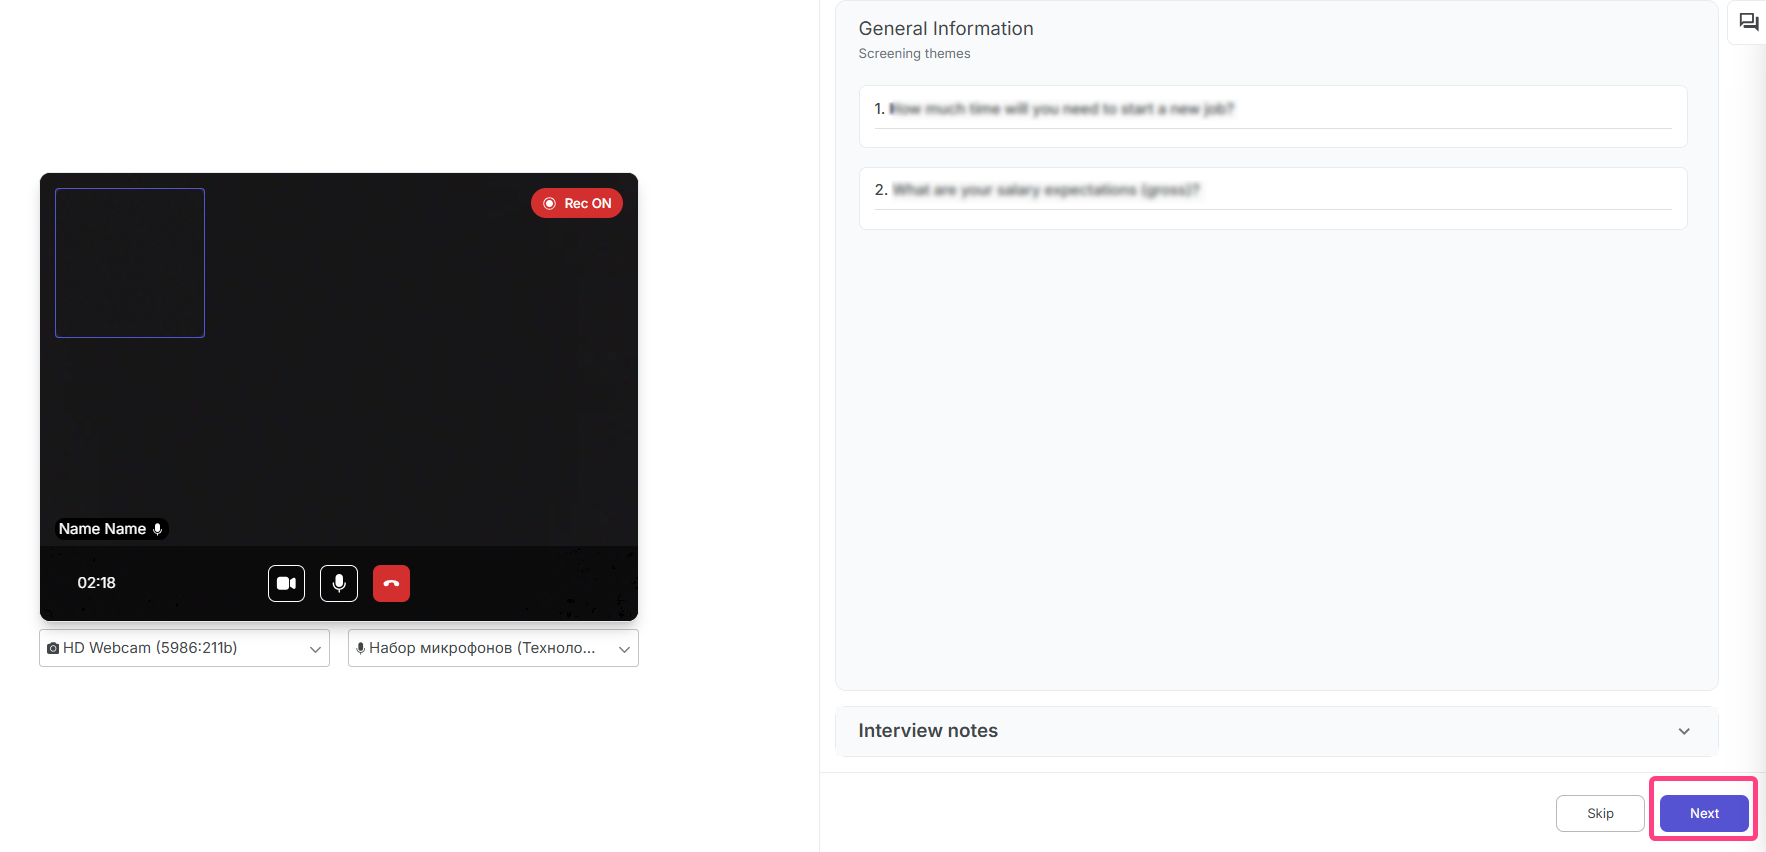Turn off the camera in the call
1766x852 pixels.
(286, 583)
